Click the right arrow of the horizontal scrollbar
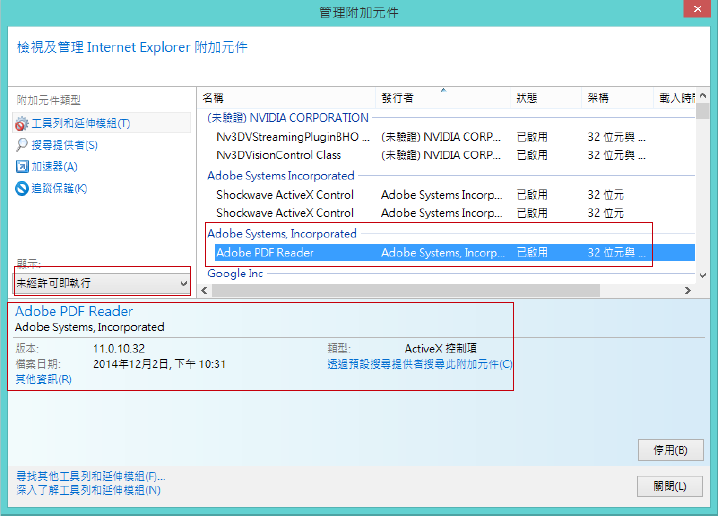 [x=687, y=291]
